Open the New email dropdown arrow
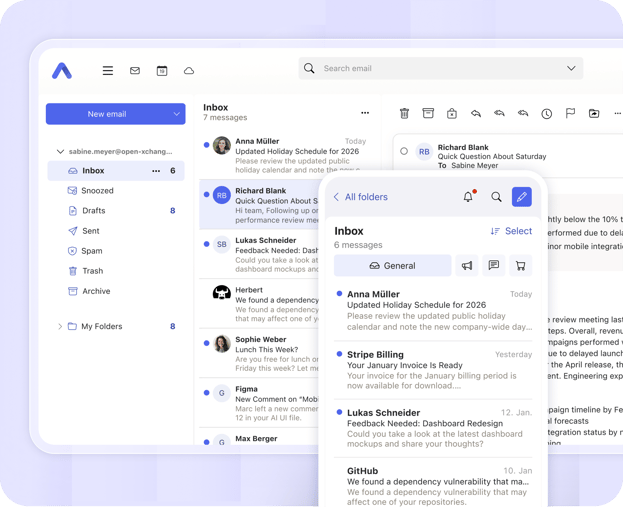Image resolution: width=623 pixels, height=507 pixels. pos(176,114)
